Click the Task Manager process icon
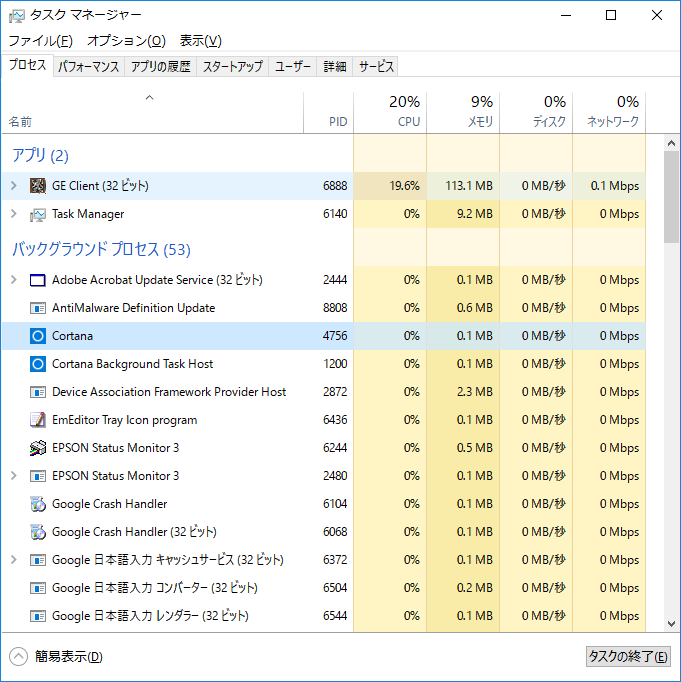 coord(38,214)
